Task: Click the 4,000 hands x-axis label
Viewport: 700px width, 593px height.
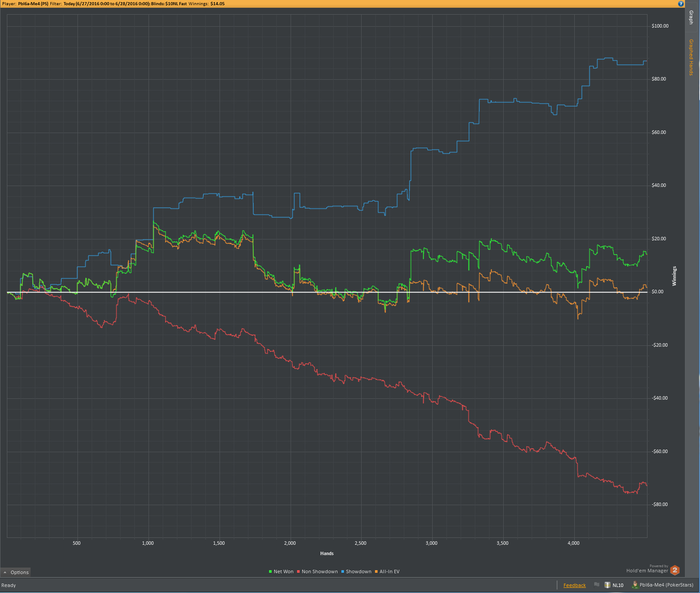Action: point(573,543)
